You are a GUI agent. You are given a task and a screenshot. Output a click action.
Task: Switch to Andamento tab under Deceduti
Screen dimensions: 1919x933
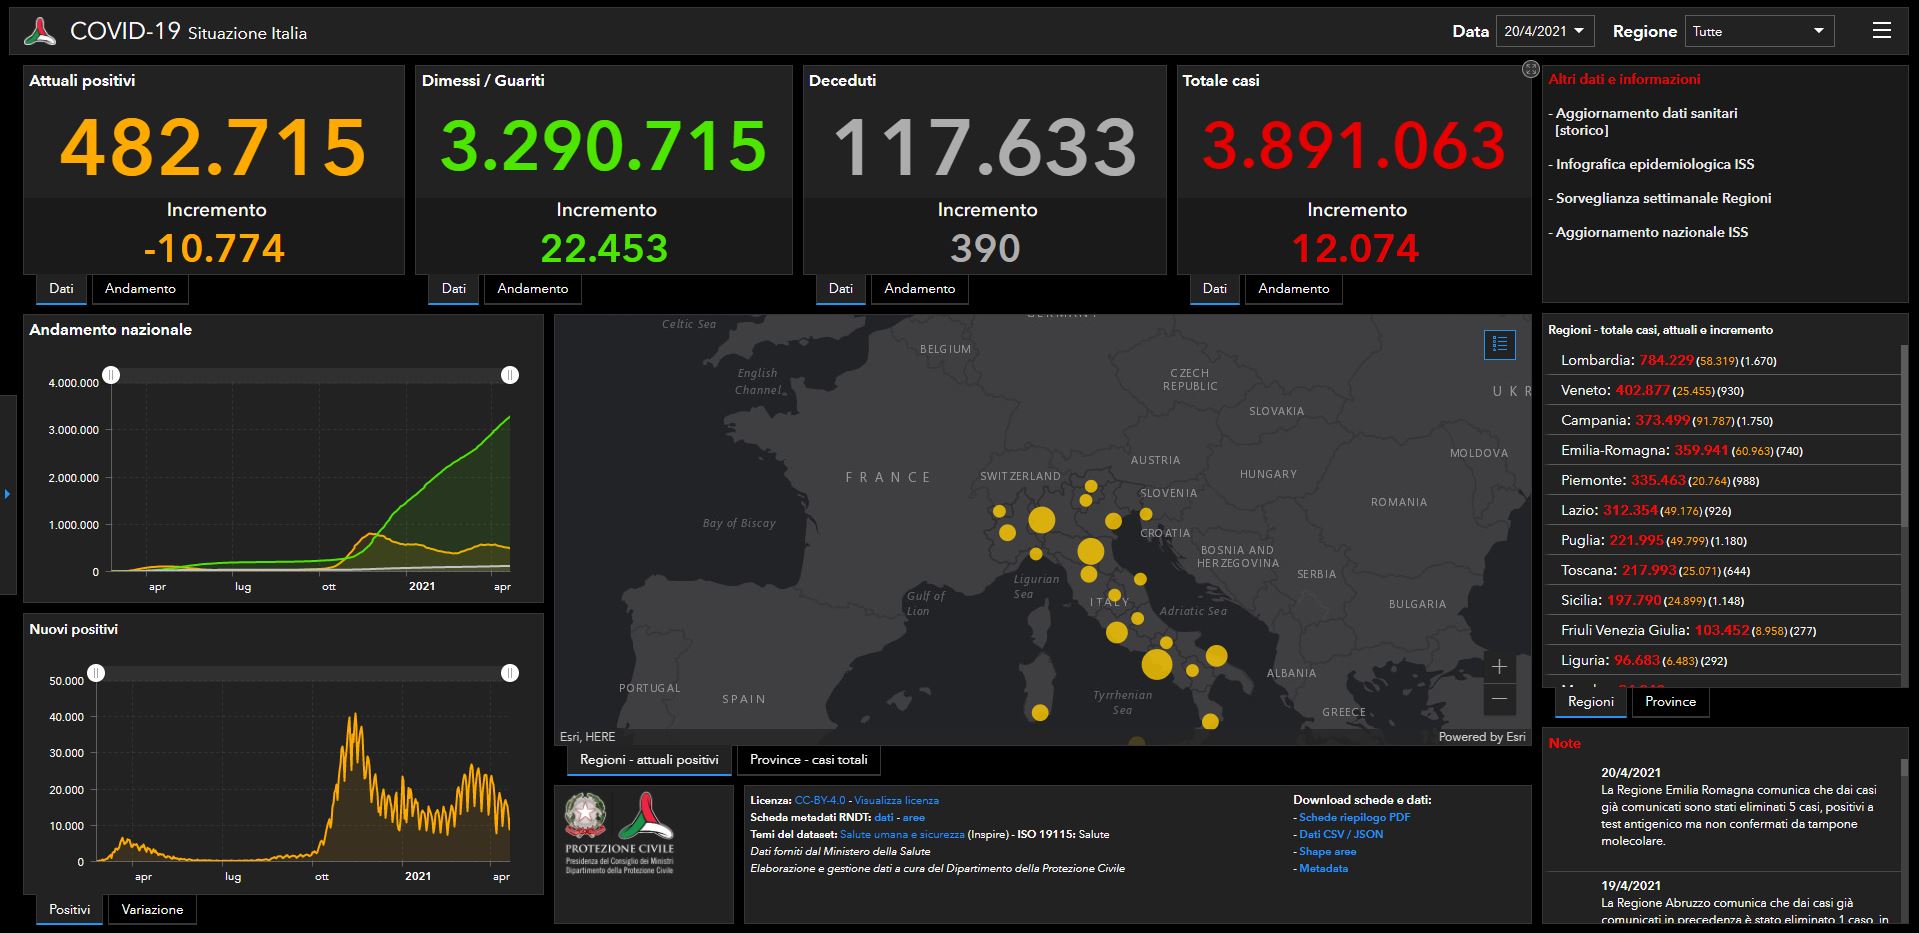coord(919,289)
